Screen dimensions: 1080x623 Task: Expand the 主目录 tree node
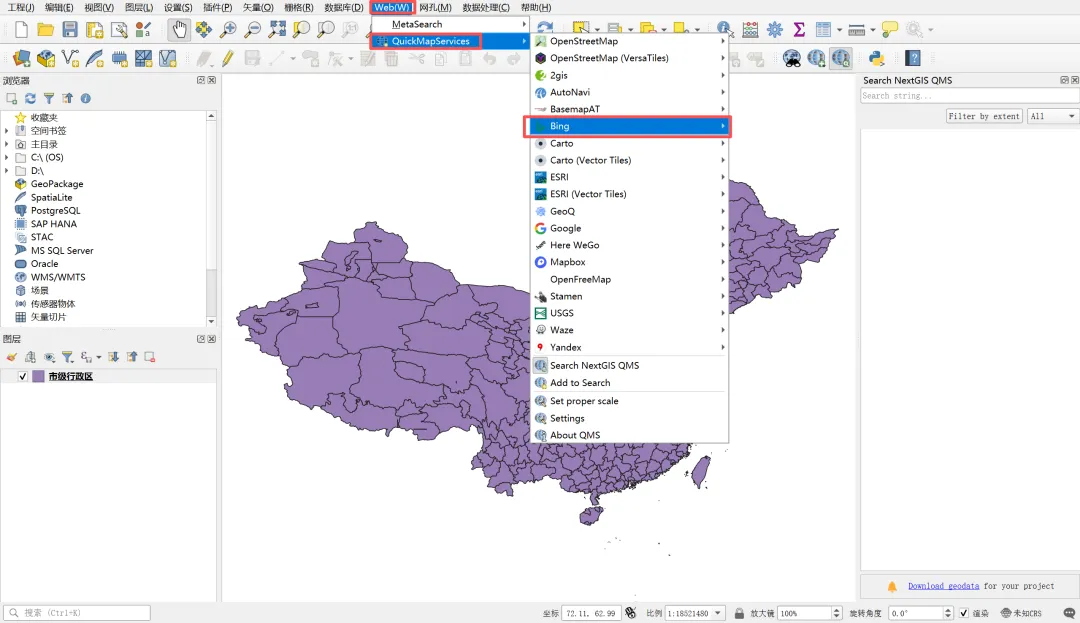coord(7,144)
